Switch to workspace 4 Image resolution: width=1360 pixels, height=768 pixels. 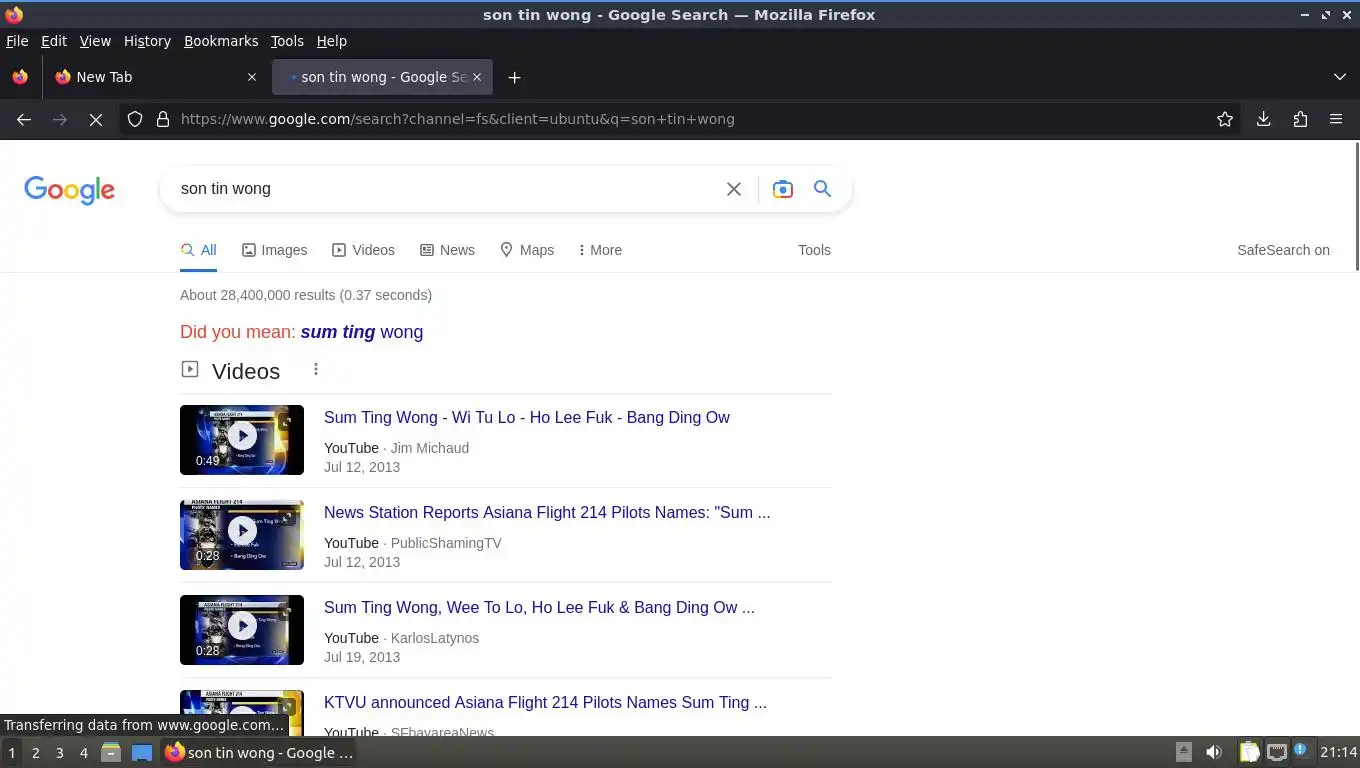click(83, 753)
